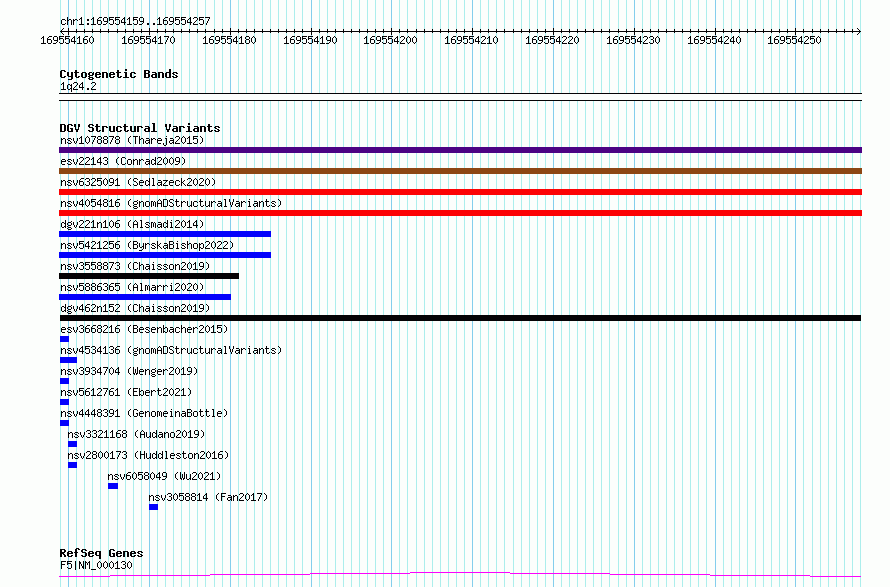This screenshot has width=890, height=587.
Task: Open nsv6058049 (Wu2021) label
Action: [164, 476]
